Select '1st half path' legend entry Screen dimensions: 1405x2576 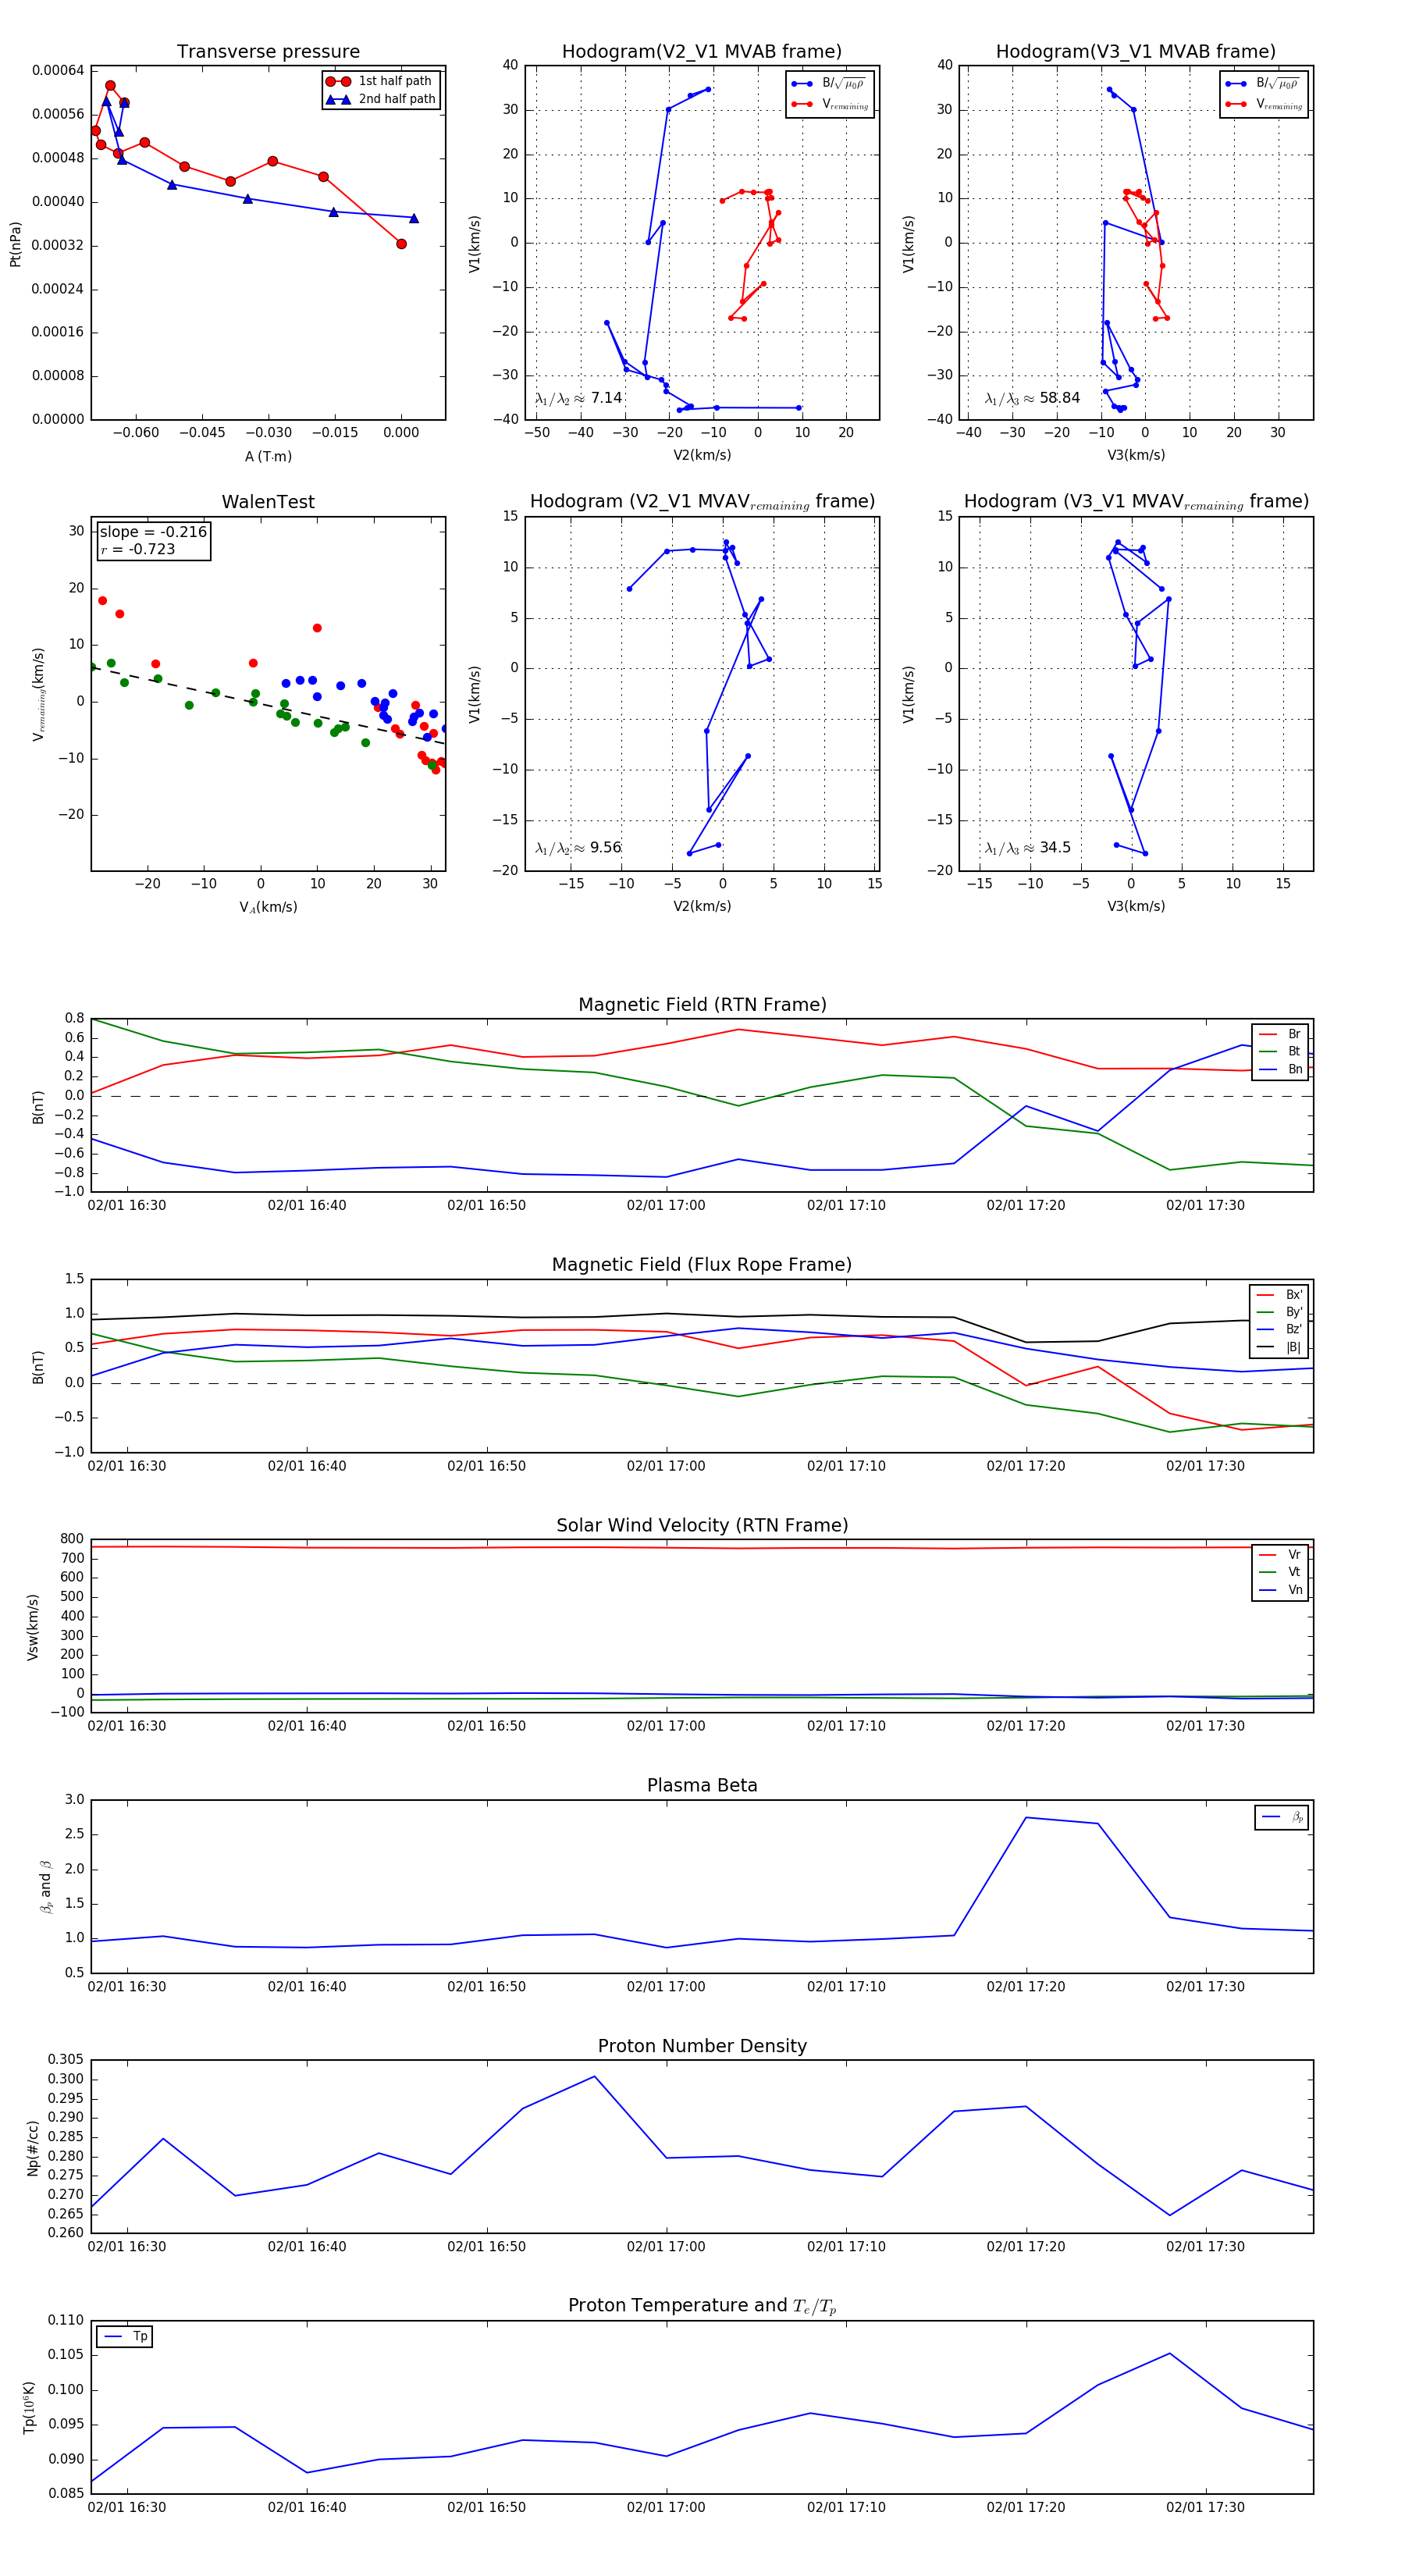click(x=380, y=81)
